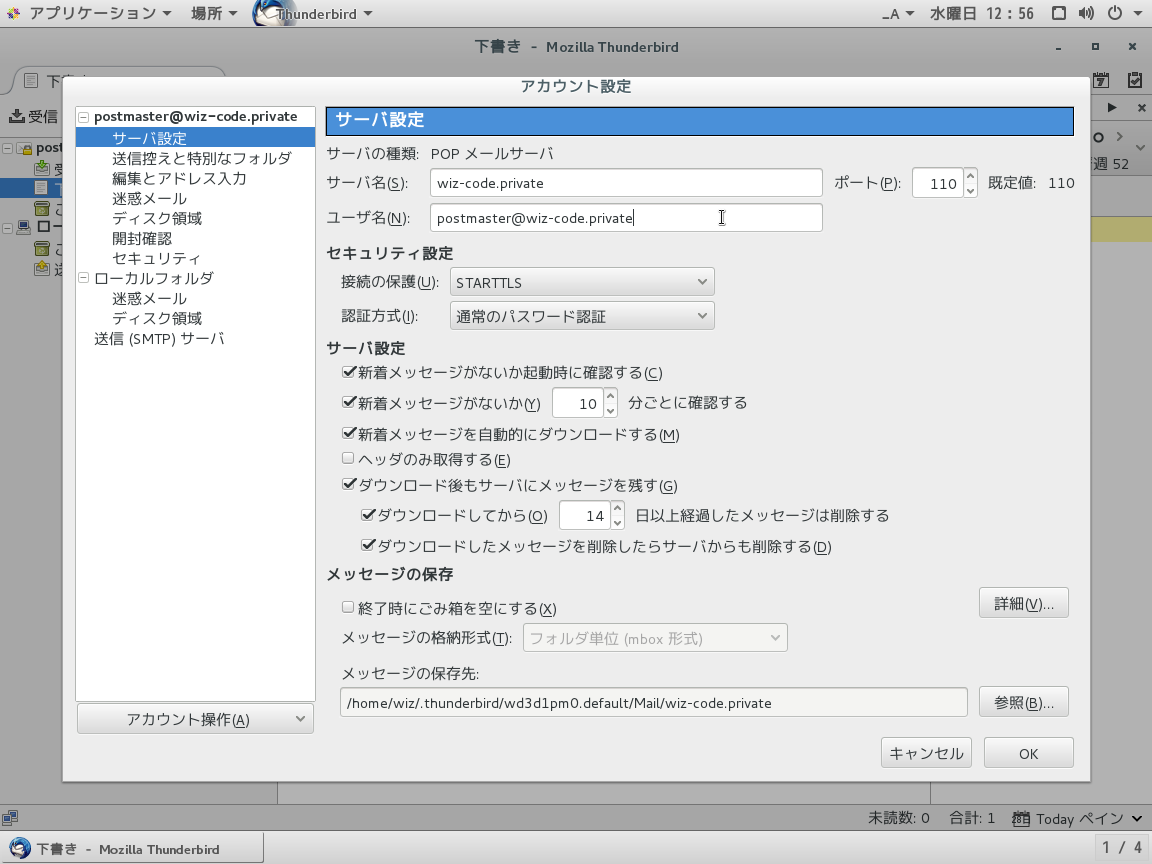1152x864 pixels.
Task: Toggle periodic check for new messages checkbox
Action: (x=348, y=403)
